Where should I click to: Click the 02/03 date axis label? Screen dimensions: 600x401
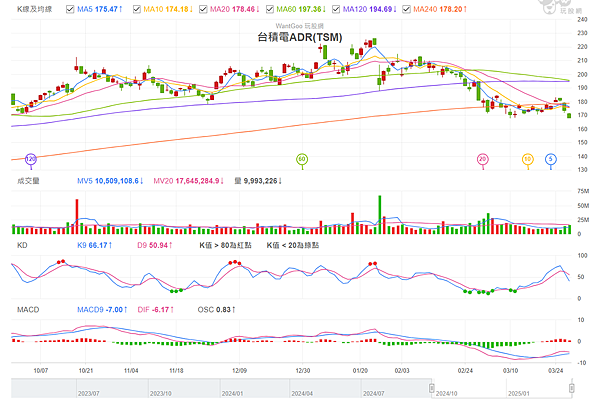[402, 371]
